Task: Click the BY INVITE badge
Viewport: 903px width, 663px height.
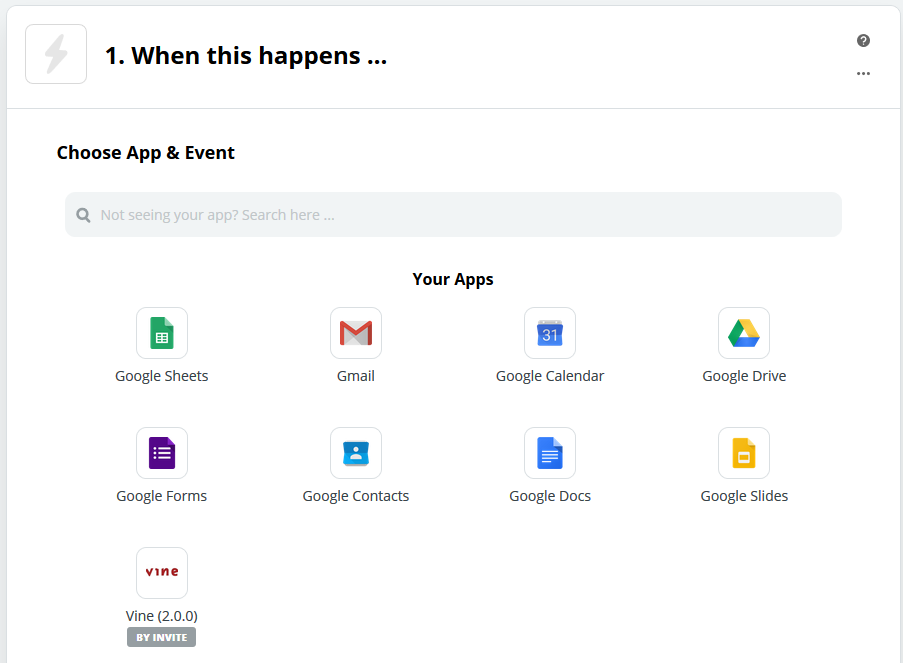Action: [x=162, y=637]
